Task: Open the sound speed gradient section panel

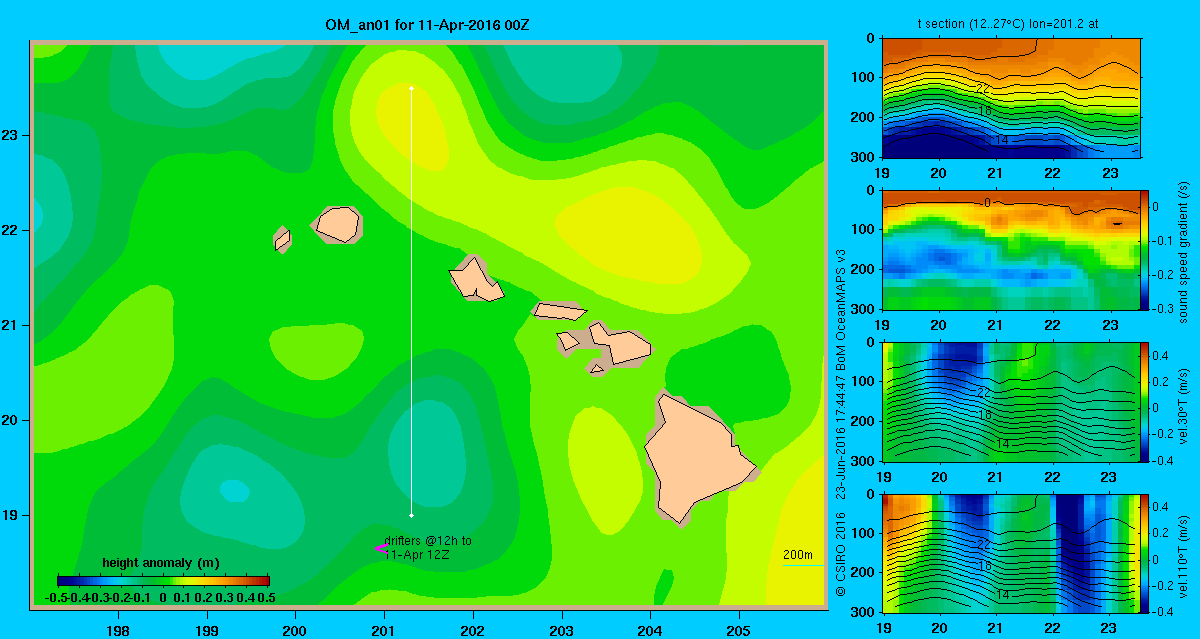Action: (1012, 249)
